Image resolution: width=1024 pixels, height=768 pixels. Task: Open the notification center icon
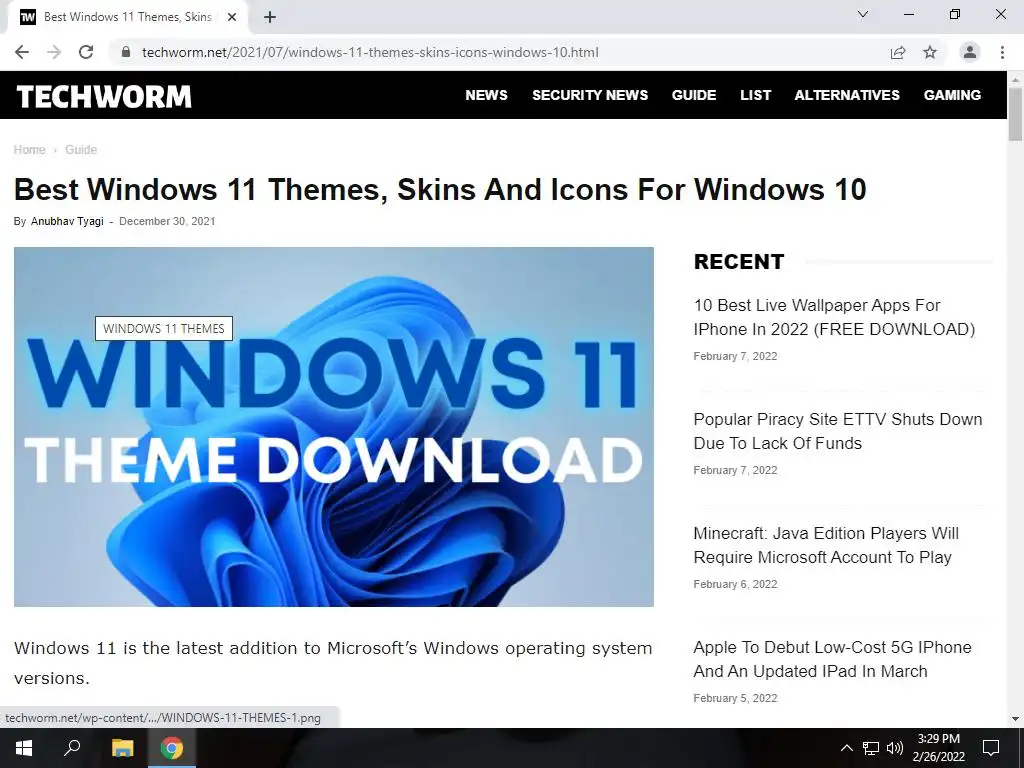pyautogui.click(x=991, y=748)
